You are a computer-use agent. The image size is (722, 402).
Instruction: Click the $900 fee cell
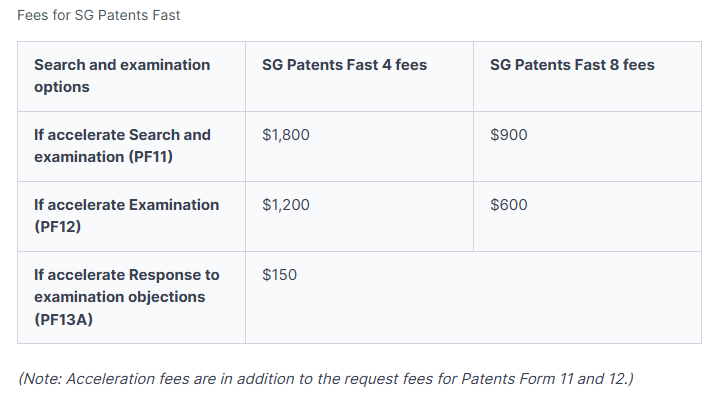pos(509,135)
